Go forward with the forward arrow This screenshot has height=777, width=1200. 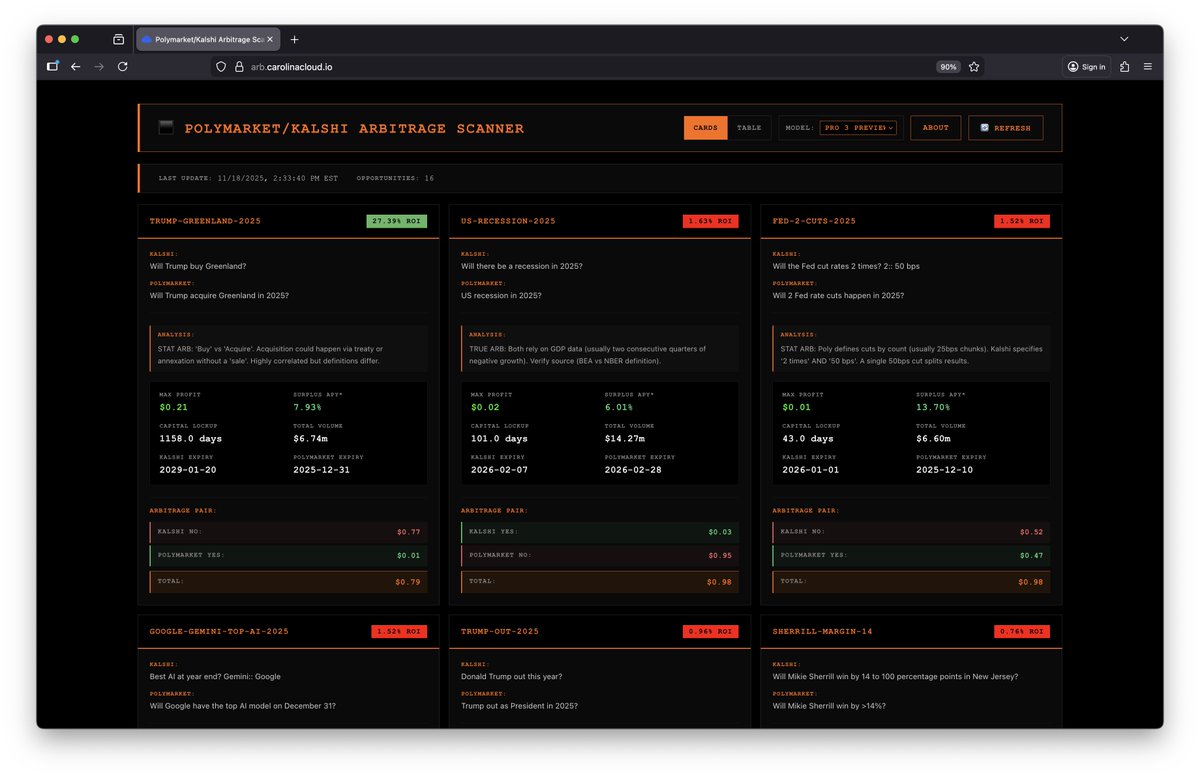coord(99,66)
